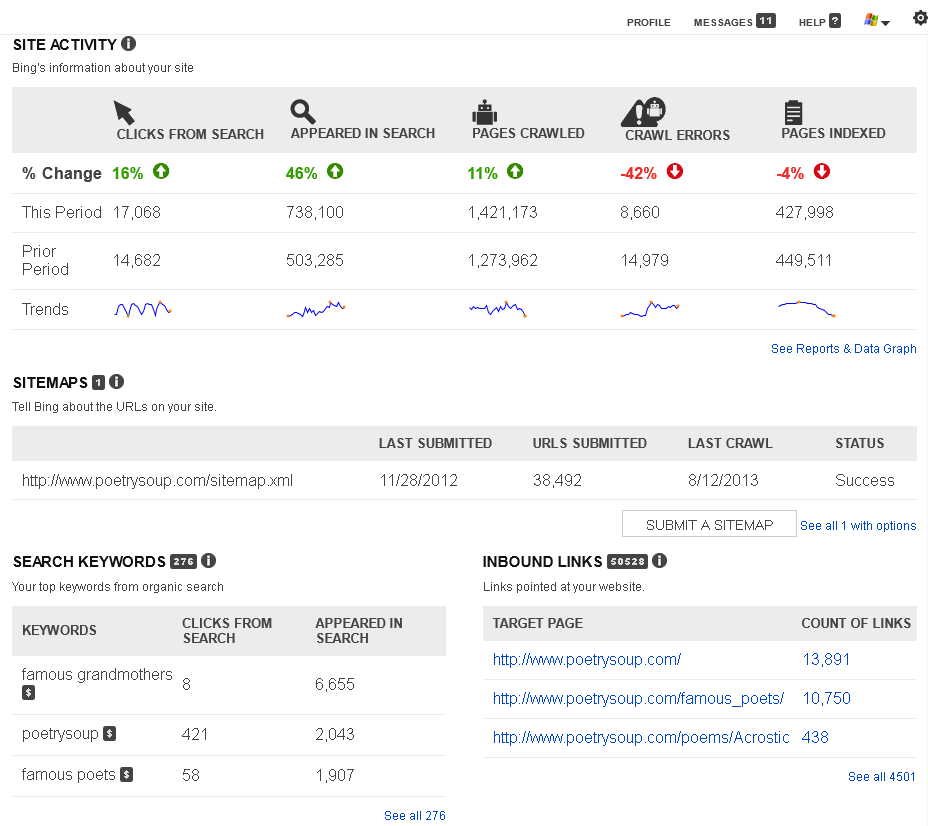This screenshot has width=928, height=826.
Task: Open the Appeared In Search trend sparkline
Action: [x=316, y=309]
